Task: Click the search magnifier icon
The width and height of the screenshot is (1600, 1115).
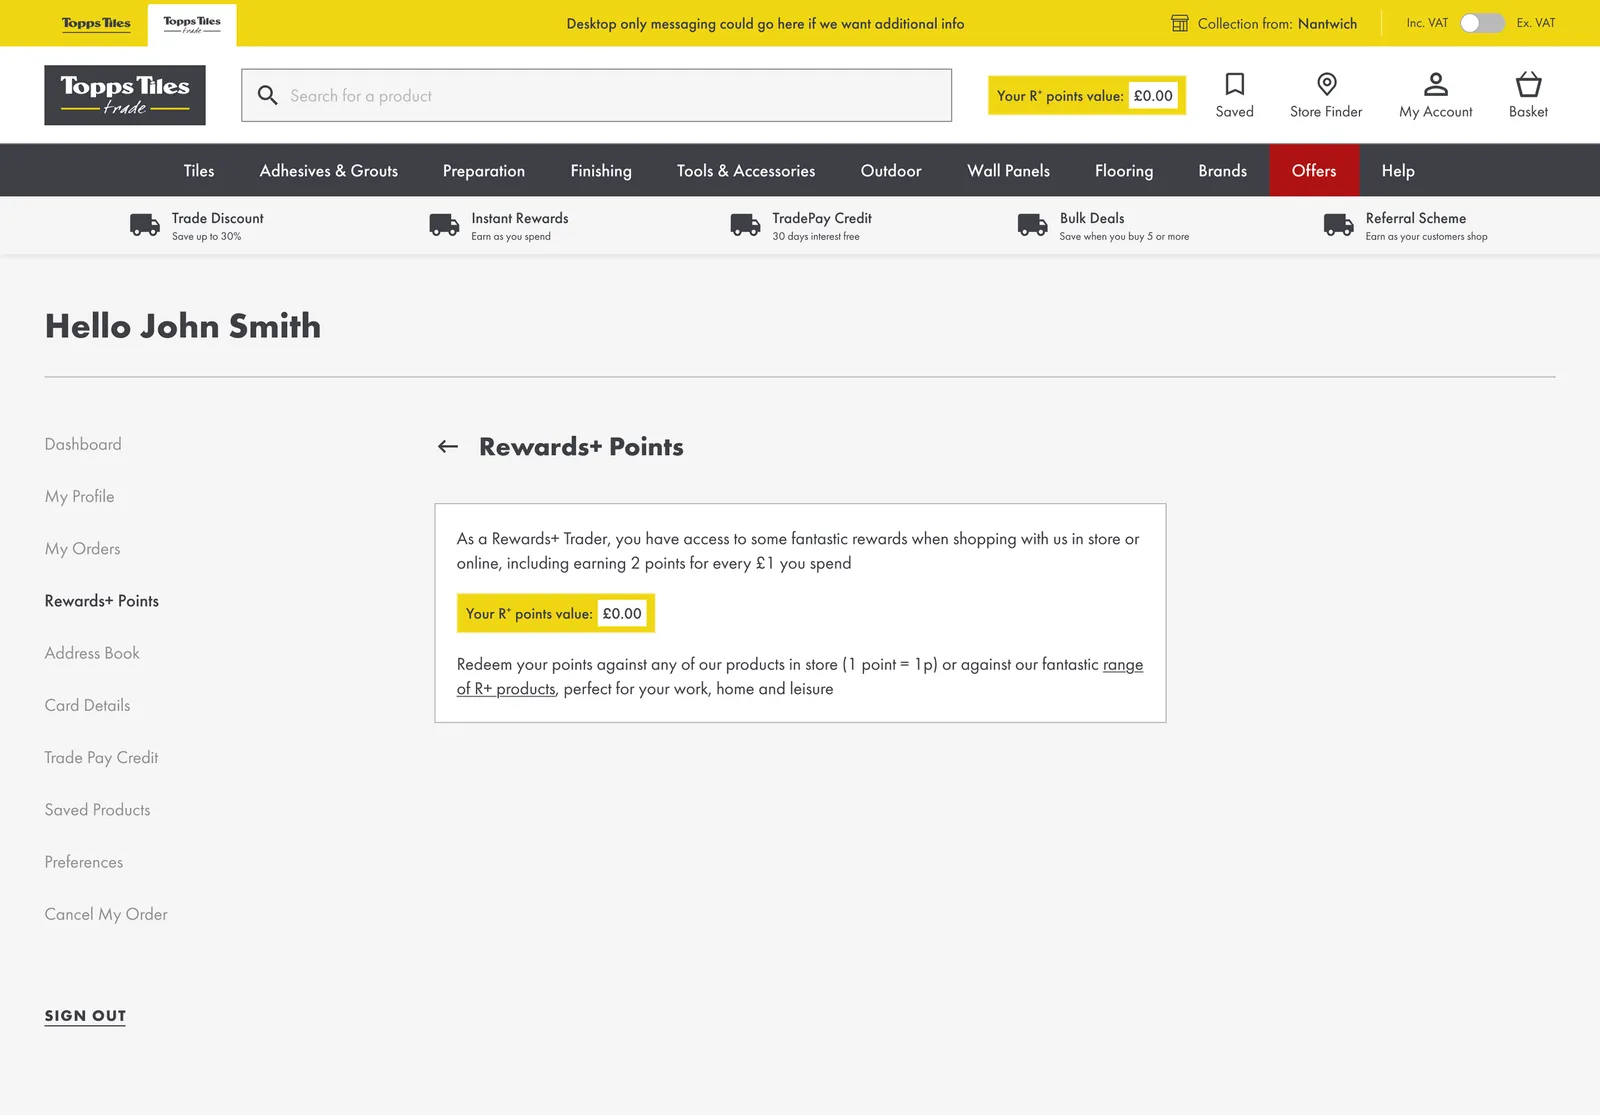Action: (267, 95)
